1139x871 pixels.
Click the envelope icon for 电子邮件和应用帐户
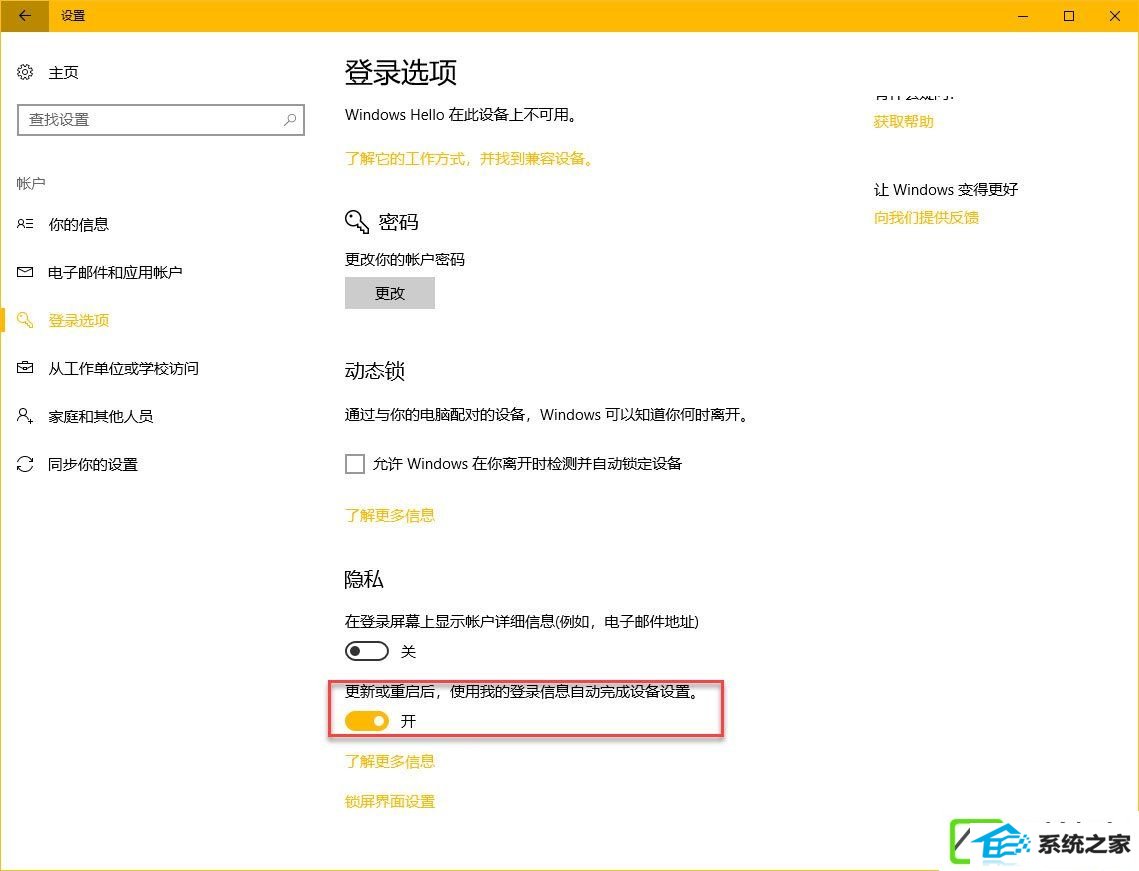click(x=25, y=272)
